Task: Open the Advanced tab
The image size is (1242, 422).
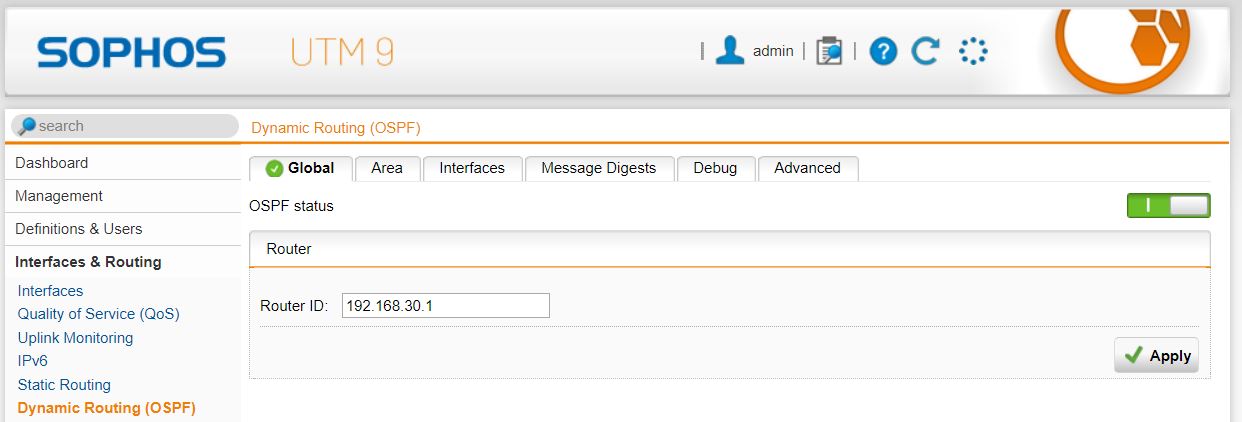Action: coord(807,168)
